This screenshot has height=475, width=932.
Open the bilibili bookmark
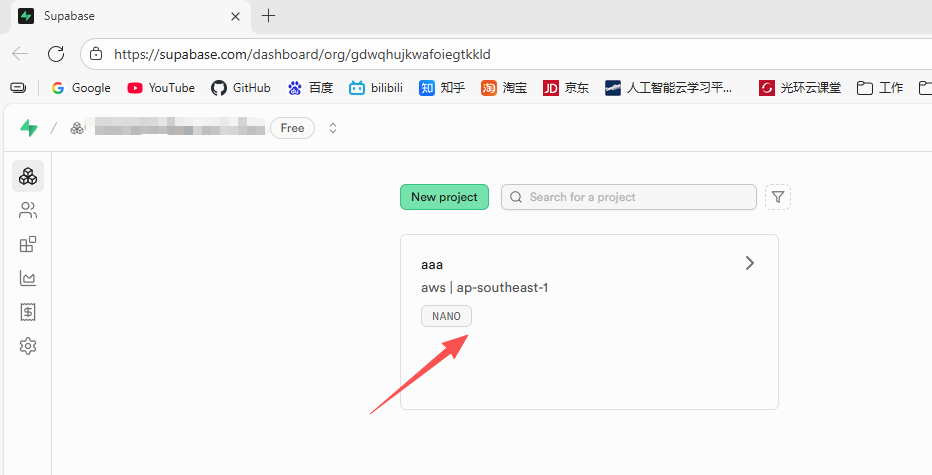point(376,88)
